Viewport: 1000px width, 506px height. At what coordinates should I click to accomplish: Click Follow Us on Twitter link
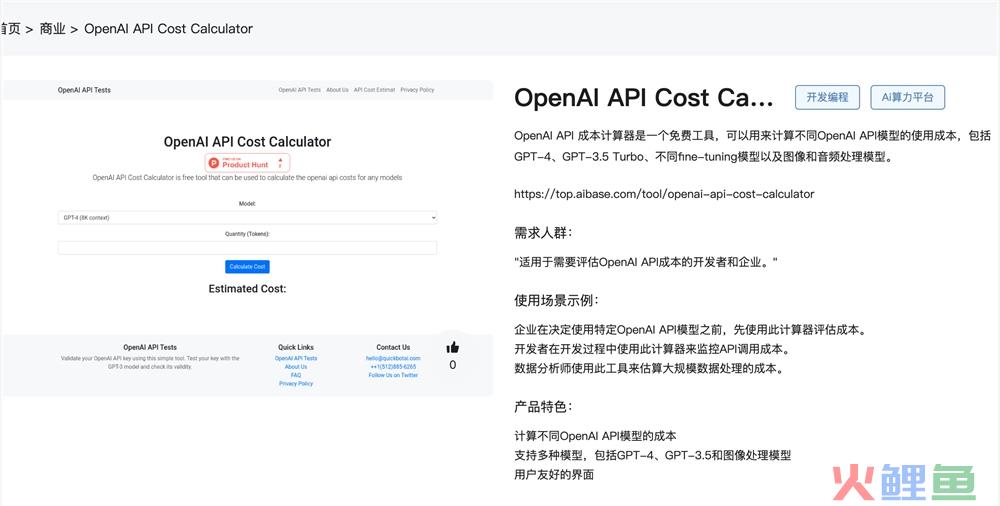click(393, 375)
